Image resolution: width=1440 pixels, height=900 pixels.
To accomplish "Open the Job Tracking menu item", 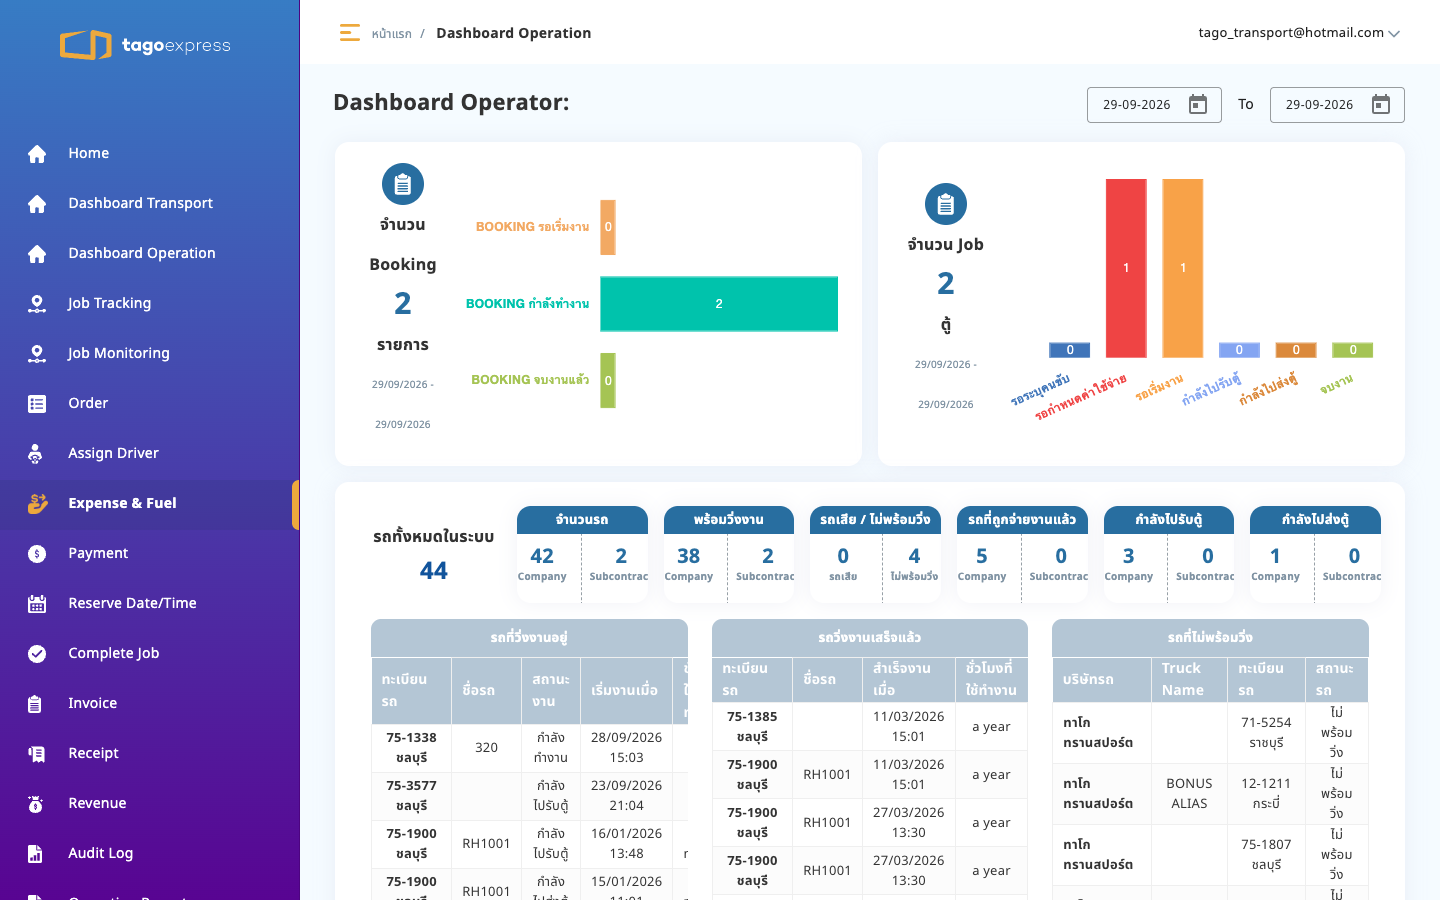I will click(150, 303).
